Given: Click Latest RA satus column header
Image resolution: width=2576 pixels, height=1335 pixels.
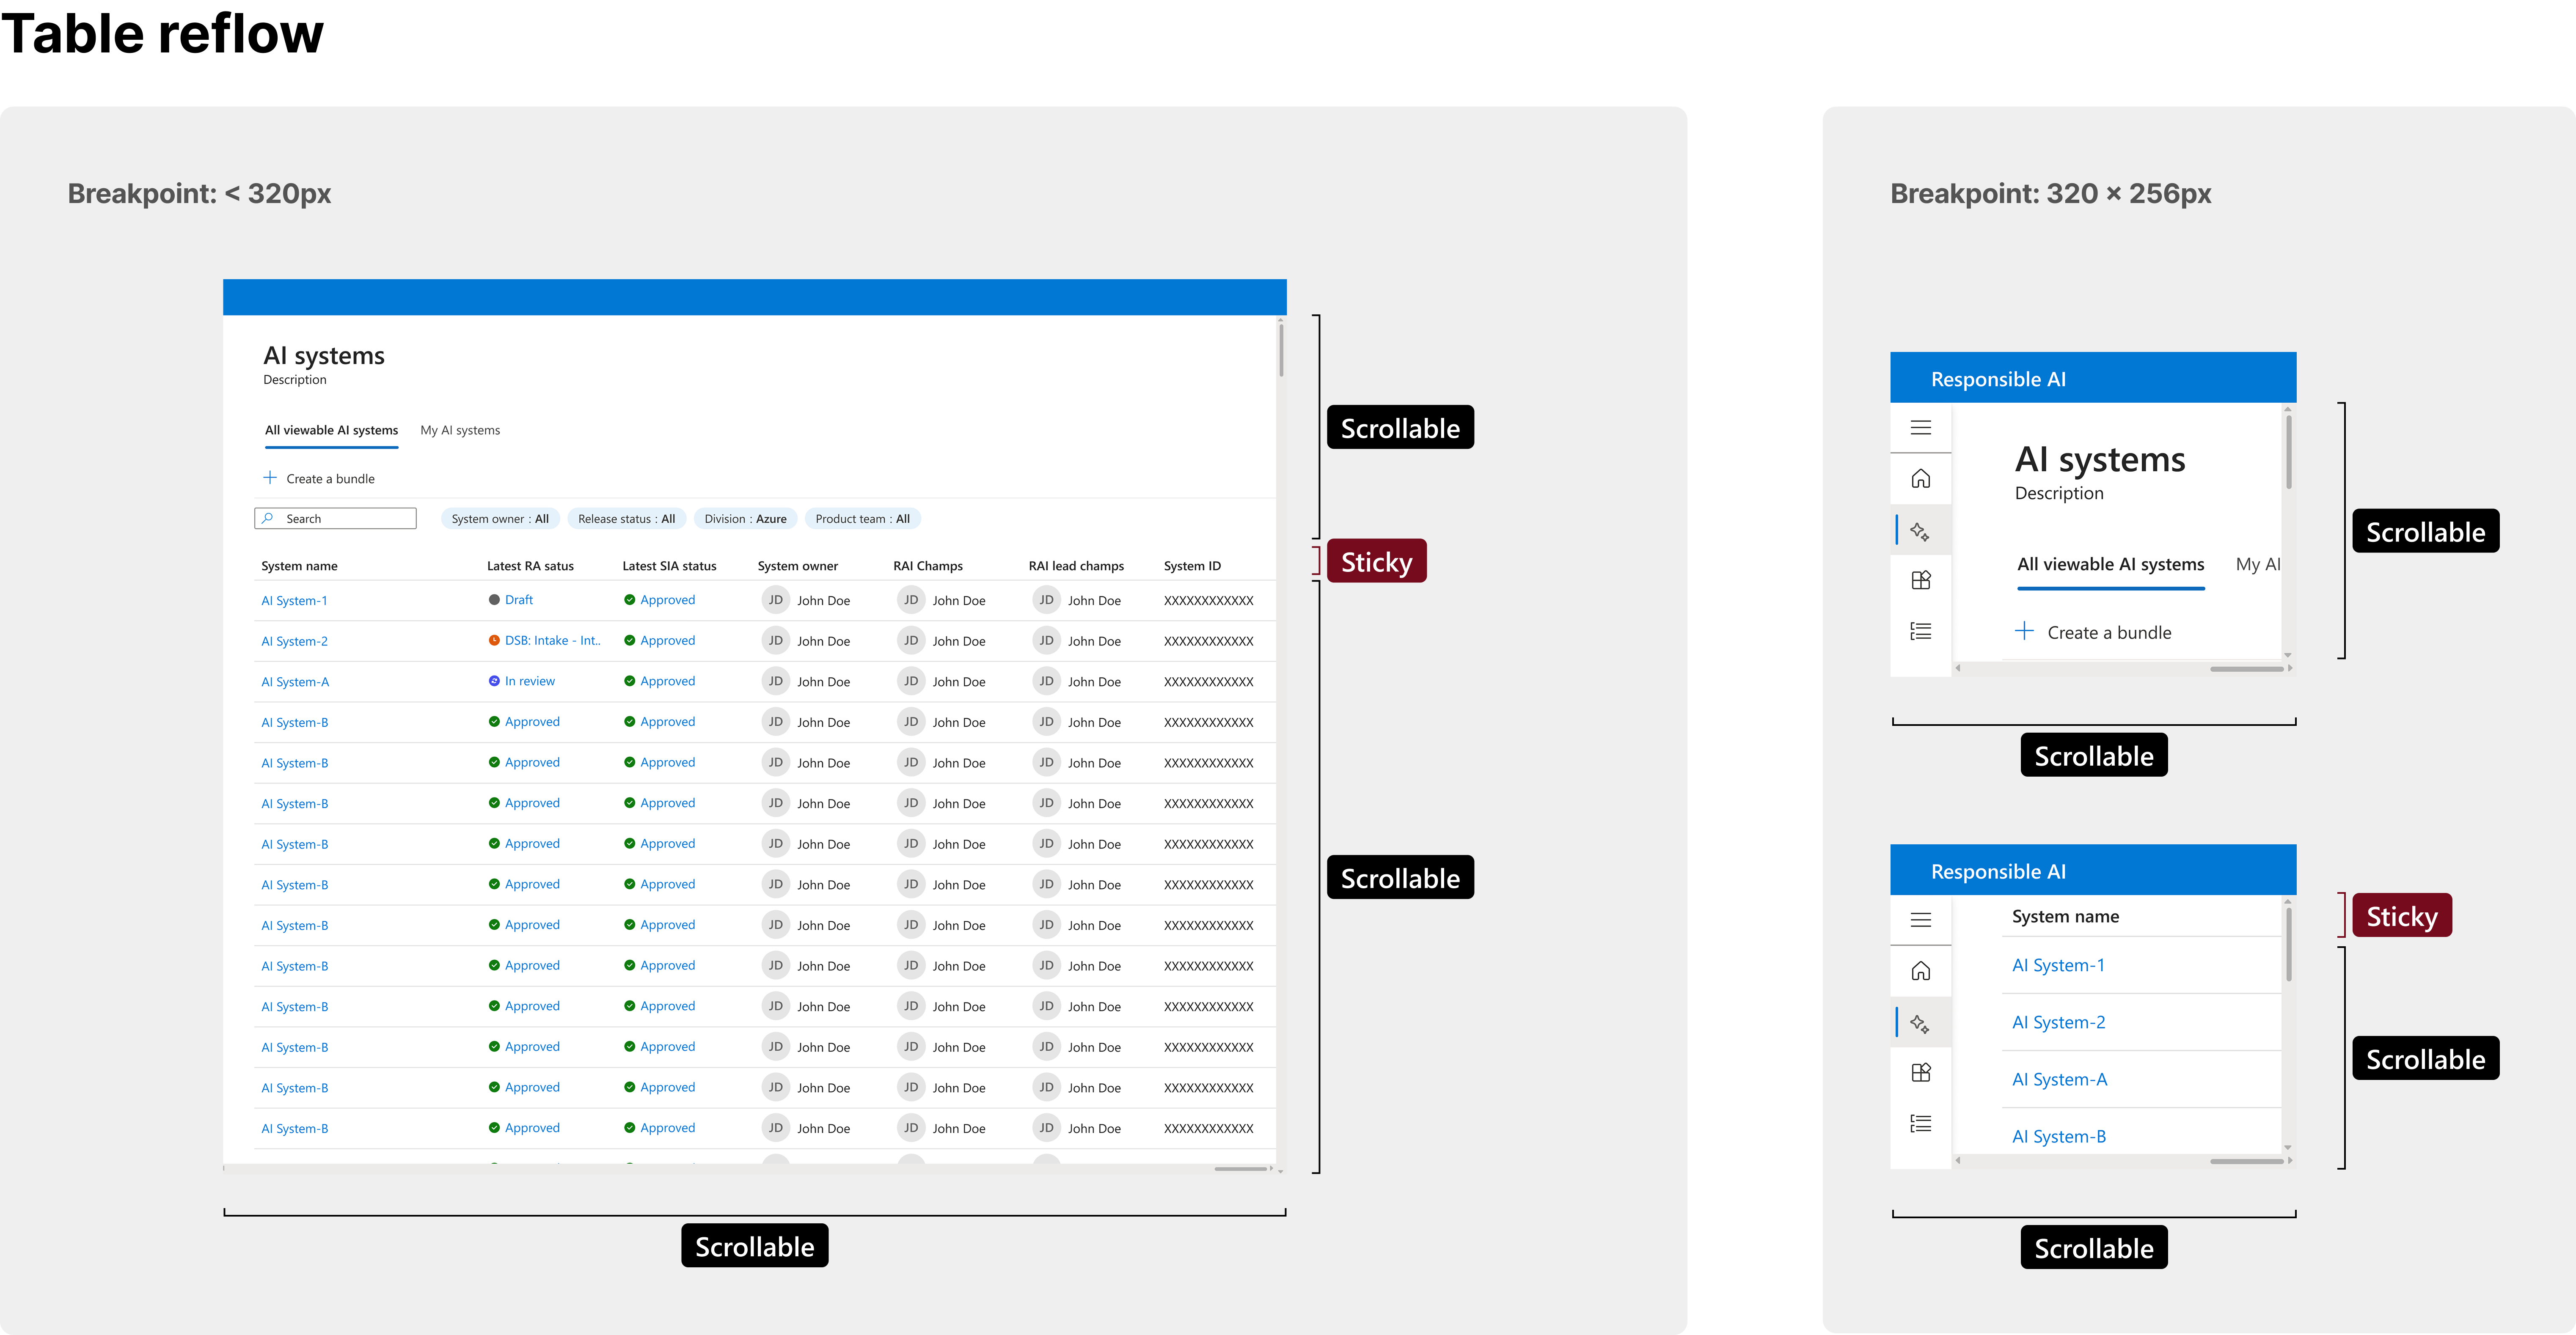Looking at the screenshot, I should coord(530,566).
